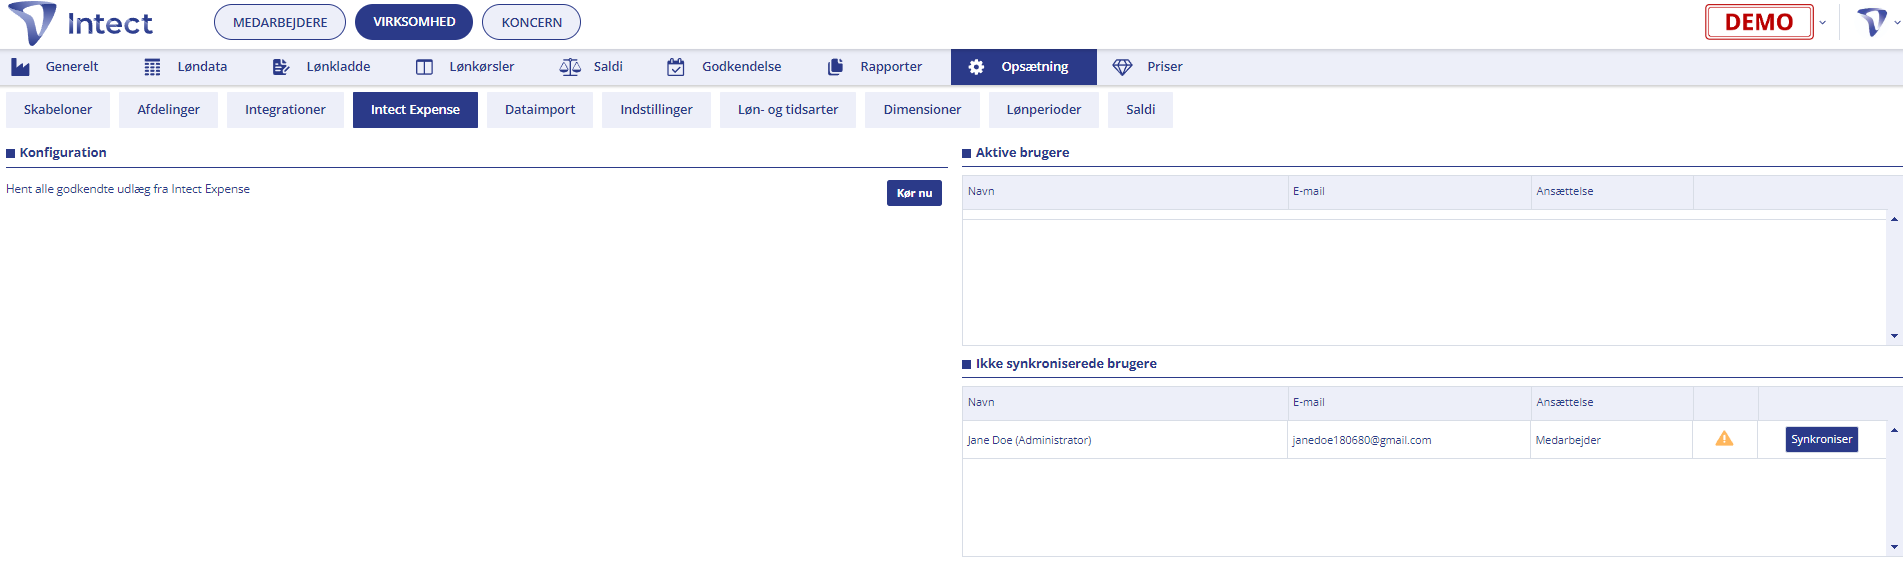Click the Generelt chart icon
The width and height of the screenshot is (1903, 565).
(20, 67)
